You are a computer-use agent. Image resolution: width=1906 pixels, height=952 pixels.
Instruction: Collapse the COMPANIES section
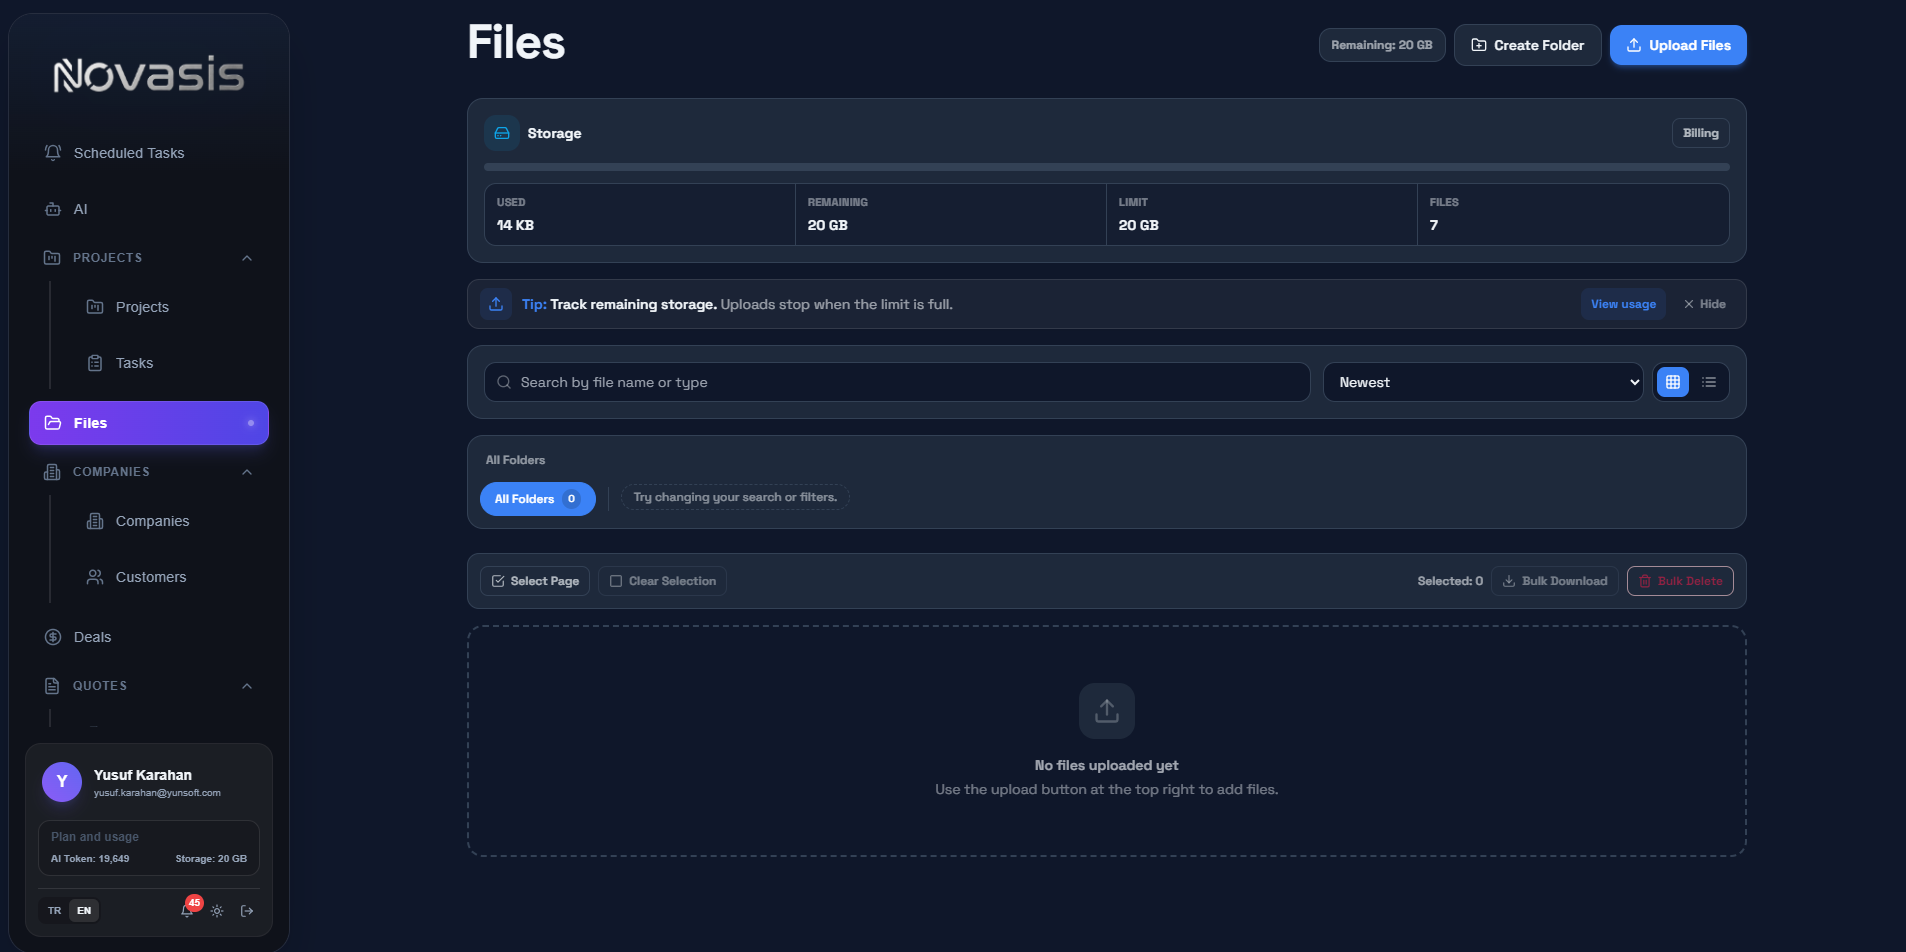247,472
